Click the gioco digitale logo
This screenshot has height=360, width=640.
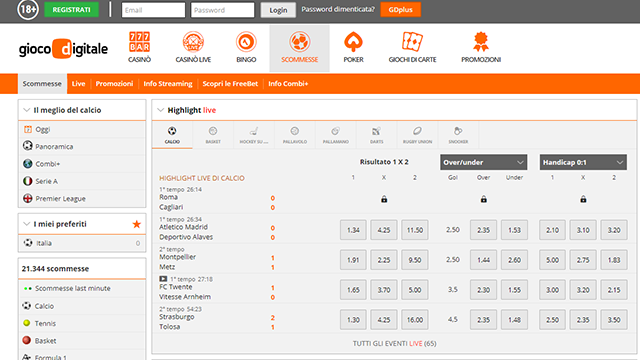63,49
